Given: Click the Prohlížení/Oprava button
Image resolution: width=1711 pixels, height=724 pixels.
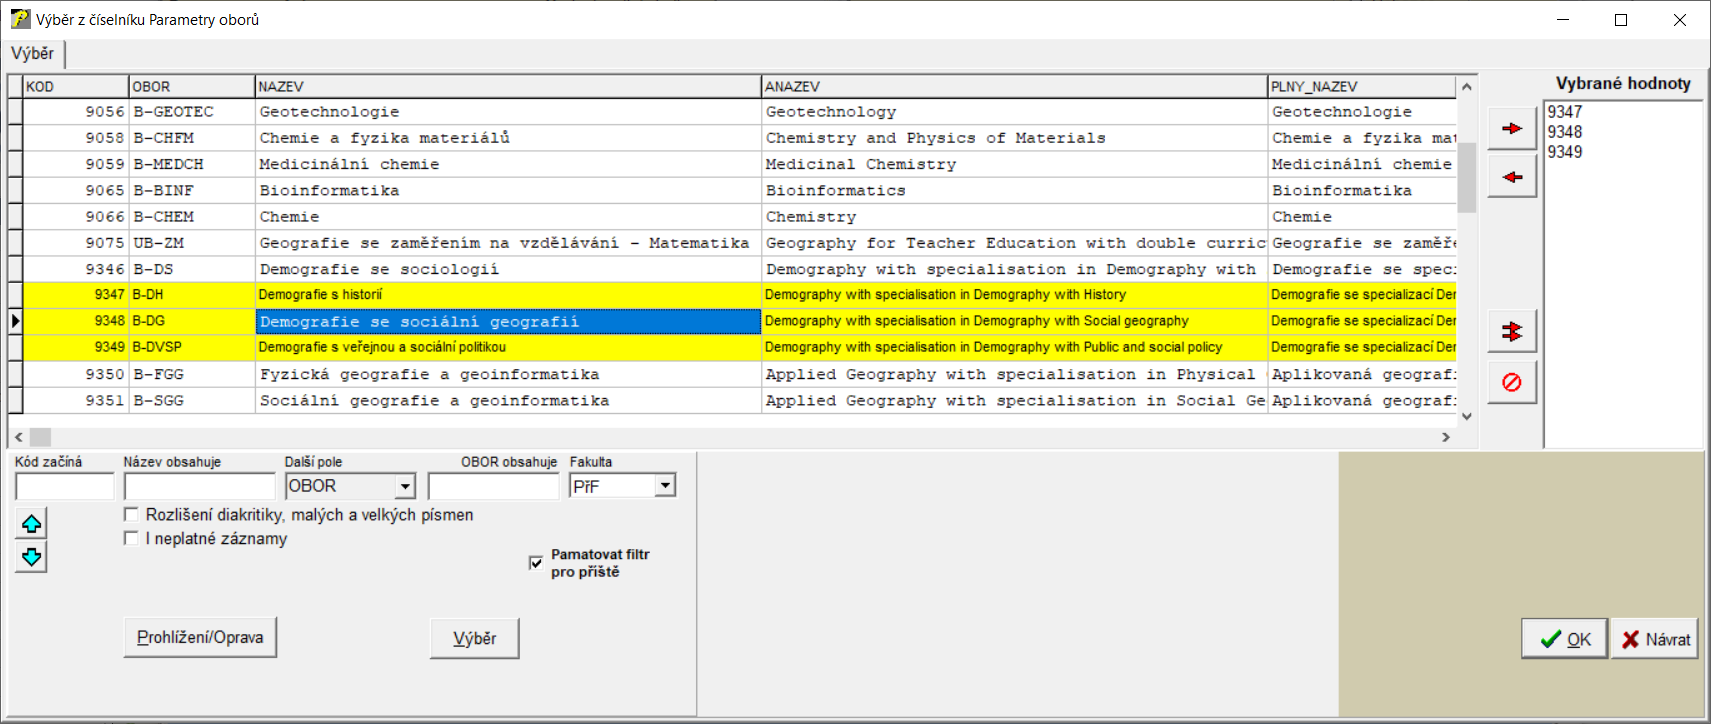Looking at the screenshot, I should coord(200,638).
